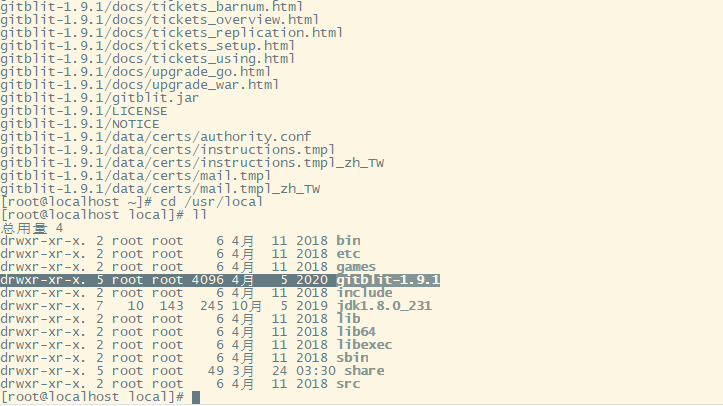Viewport: 723px width, 406px height.
Task: Click the 10月 month in jdk row
Action: (x=247, y=306)
